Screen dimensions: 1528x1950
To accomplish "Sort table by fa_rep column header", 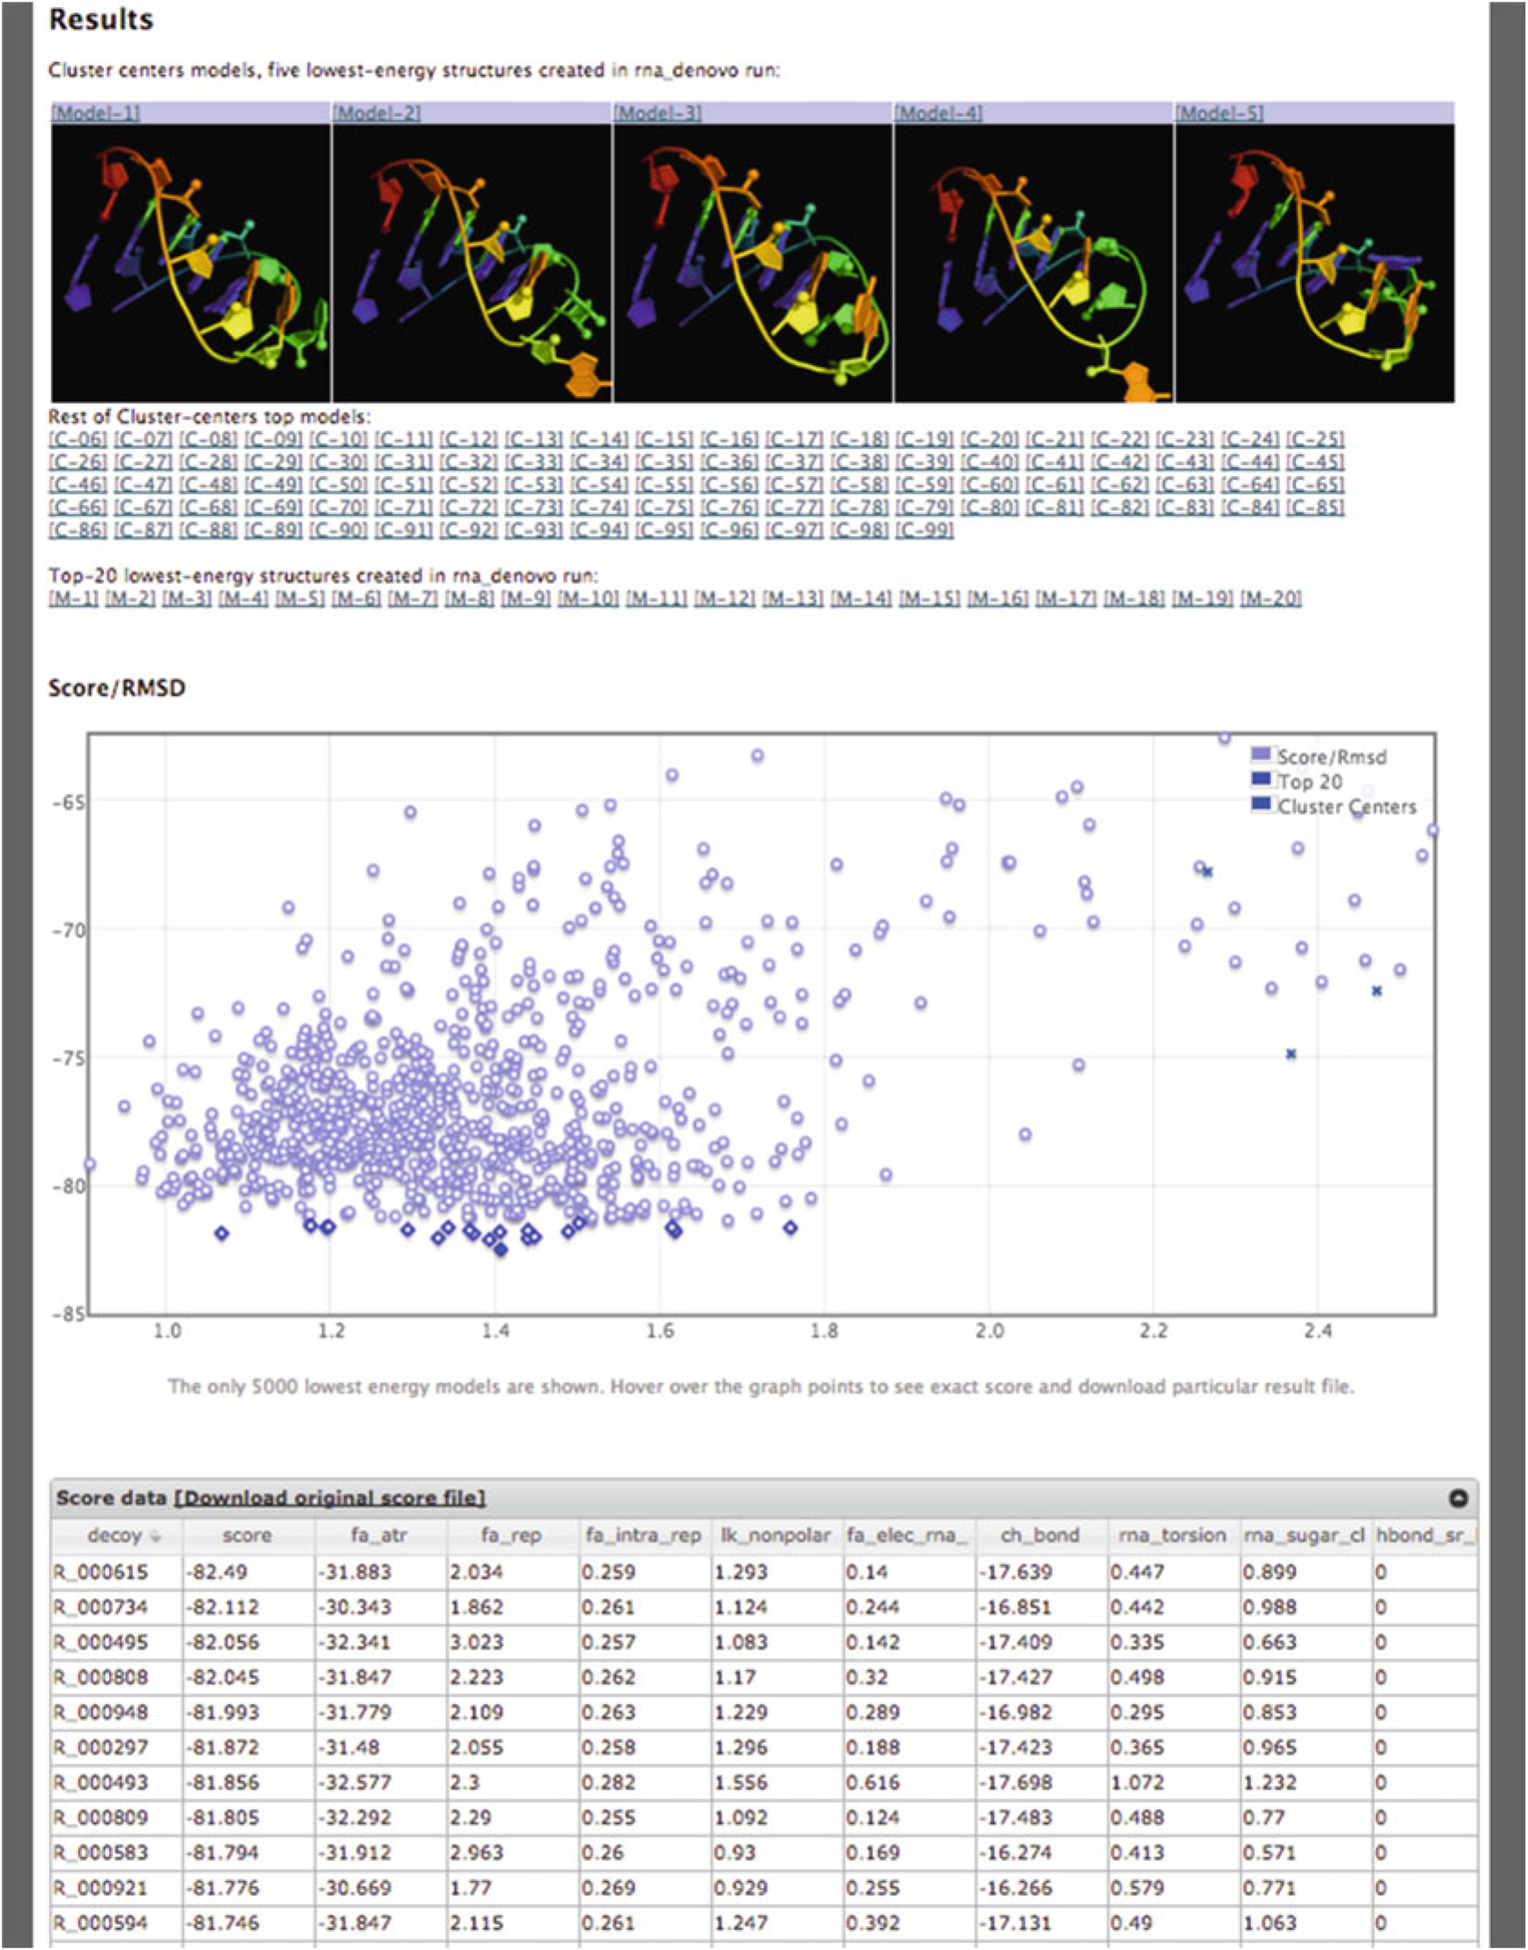I will point(512,1536).
